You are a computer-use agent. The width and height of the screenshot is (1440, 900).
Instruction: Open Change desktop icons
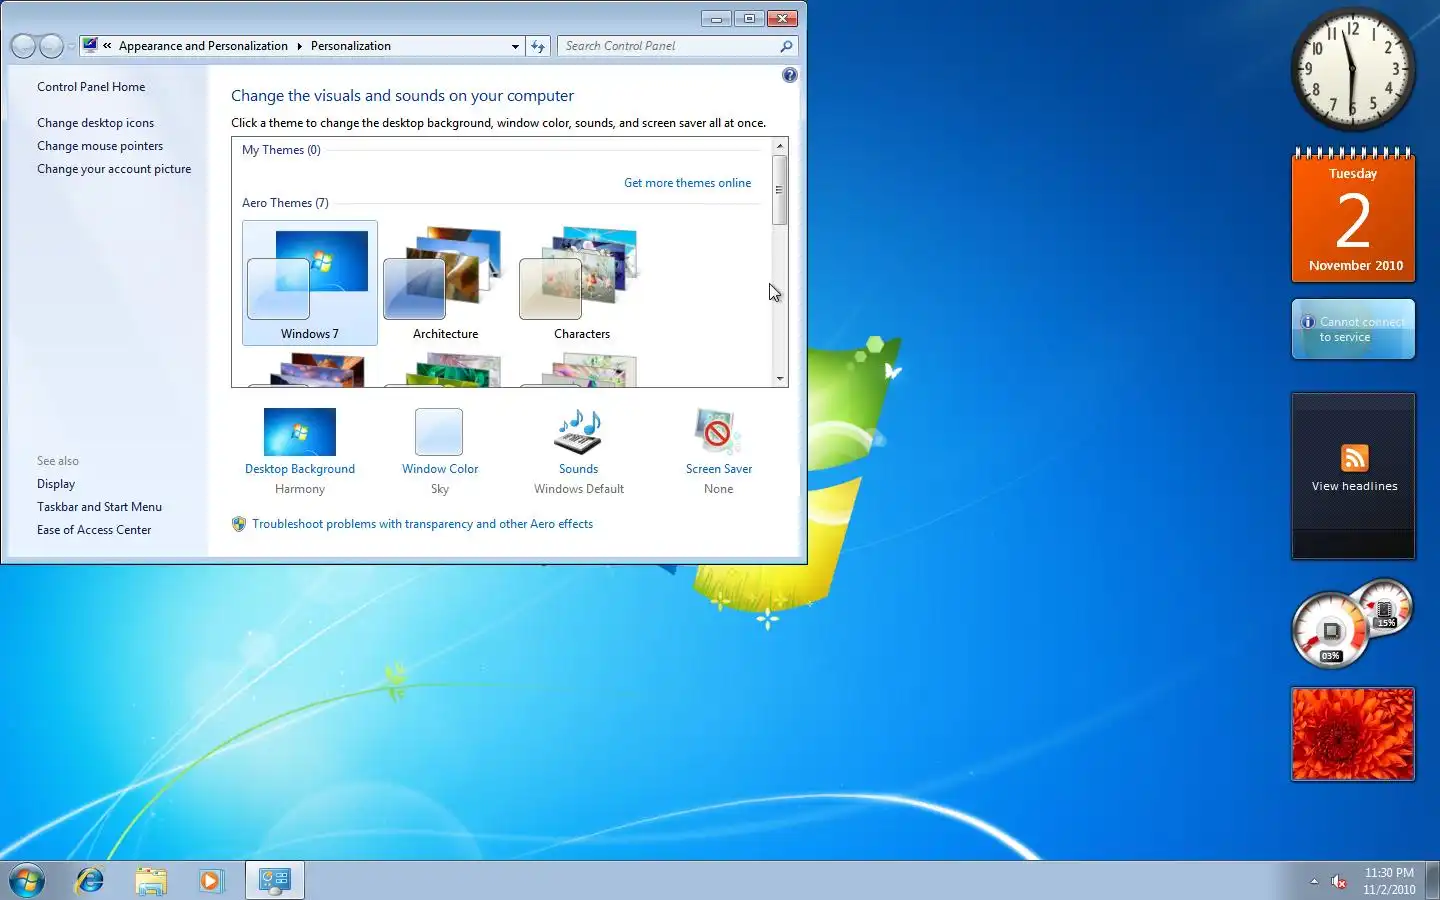(x=95, y=123)
